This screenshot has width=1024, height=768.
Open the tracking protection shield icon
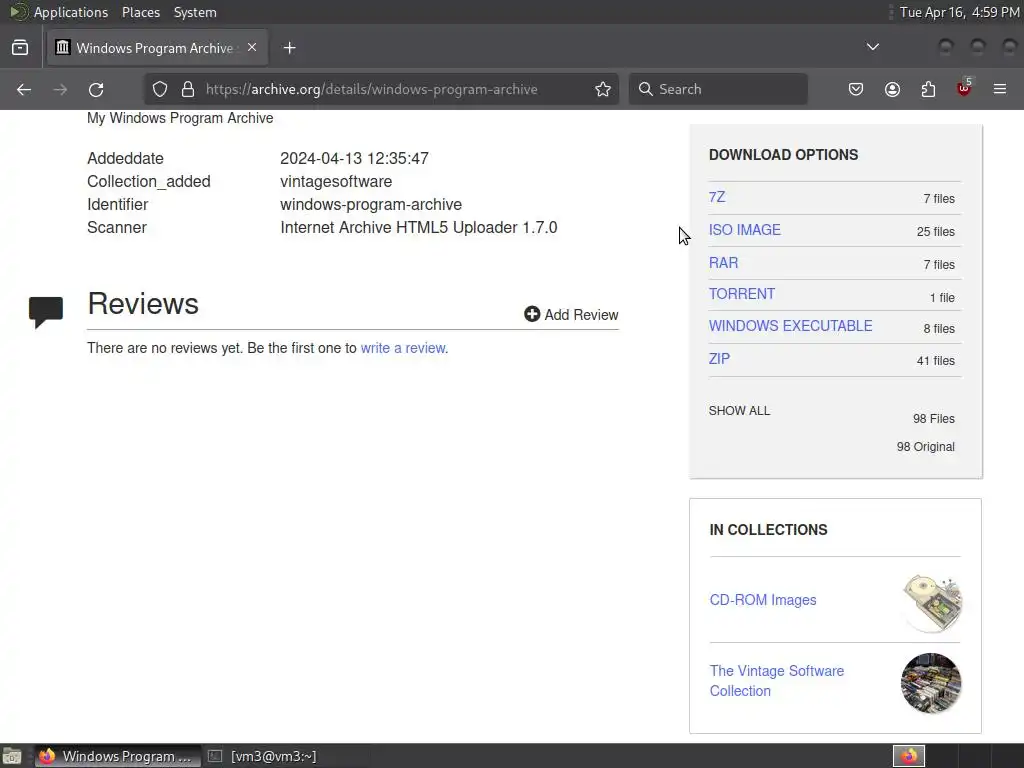point(160,89)
